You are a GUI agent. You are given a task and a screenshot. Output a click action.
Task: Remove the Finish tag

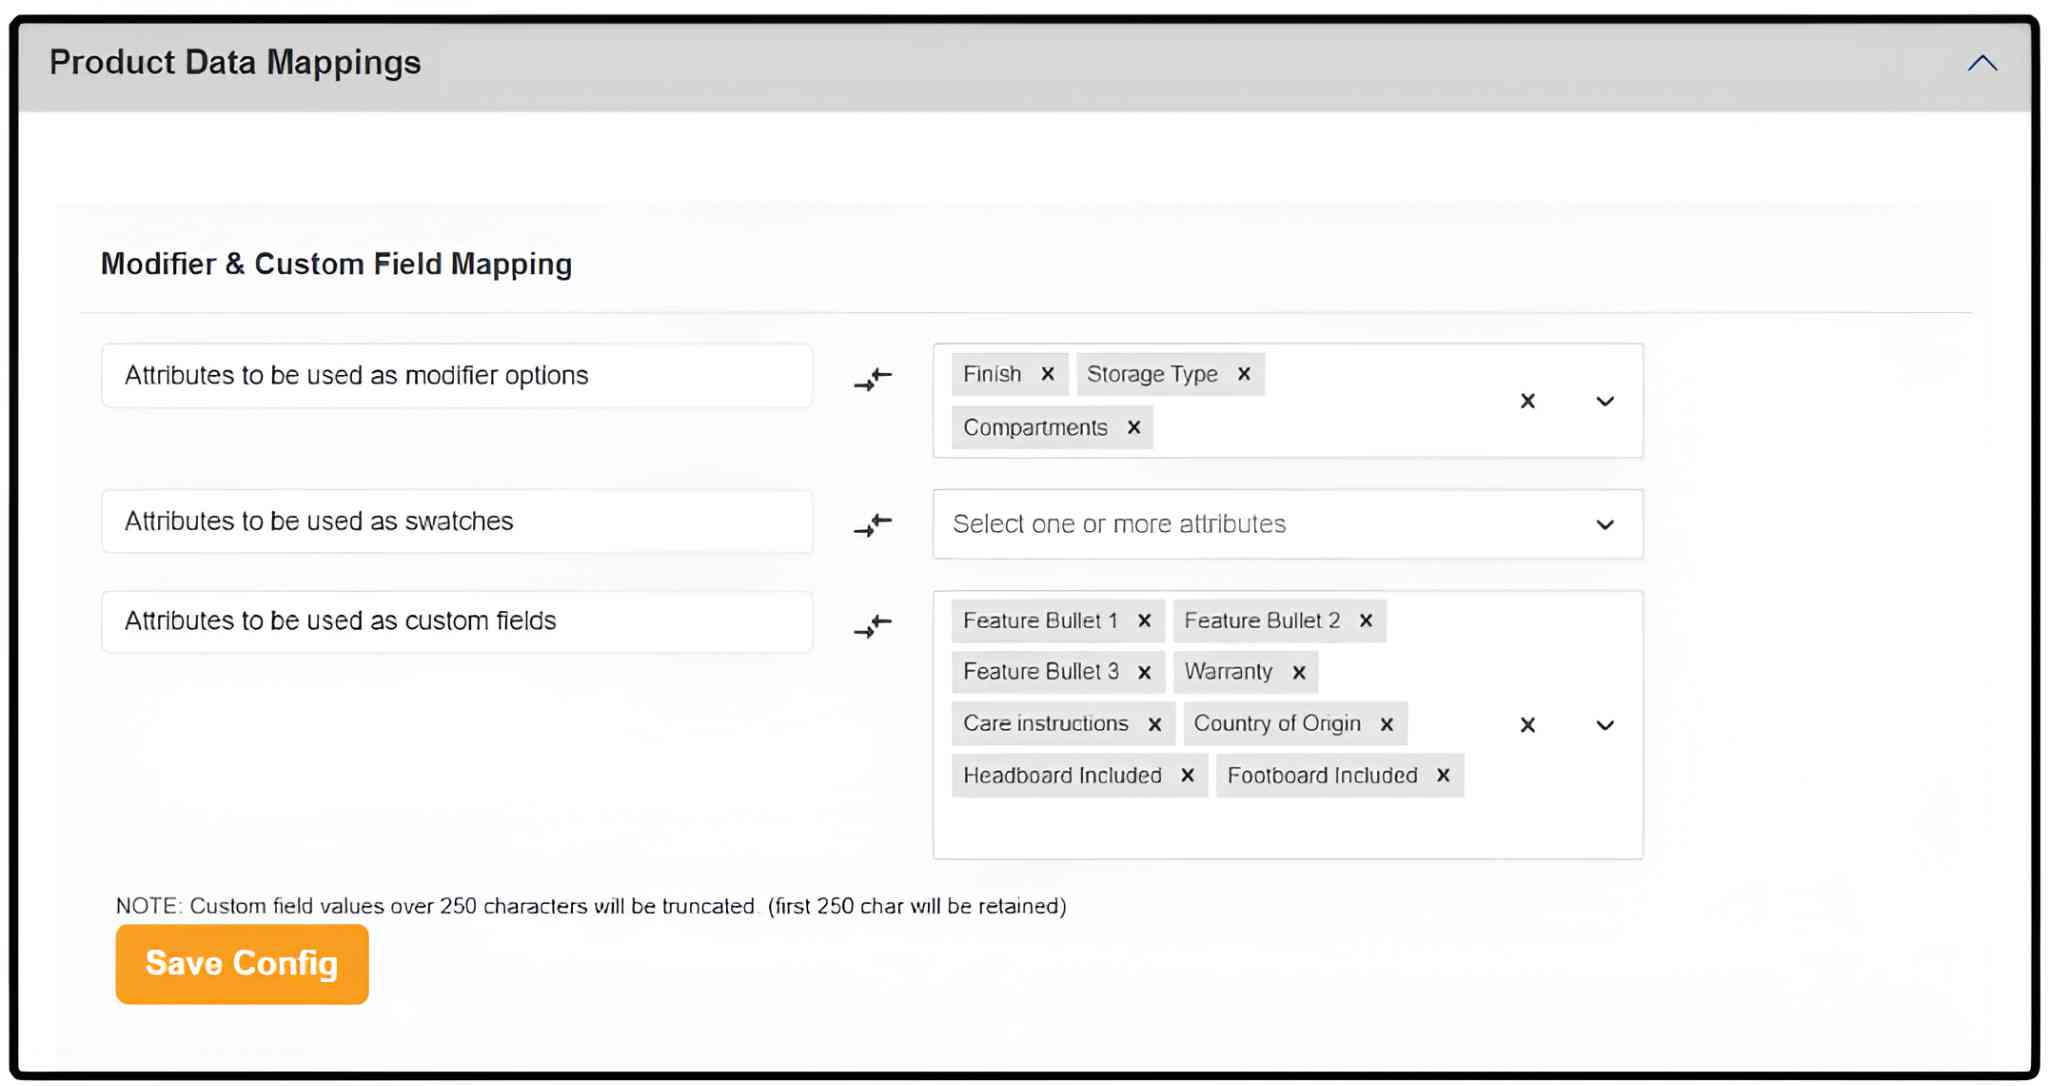tap(1047, 374)
